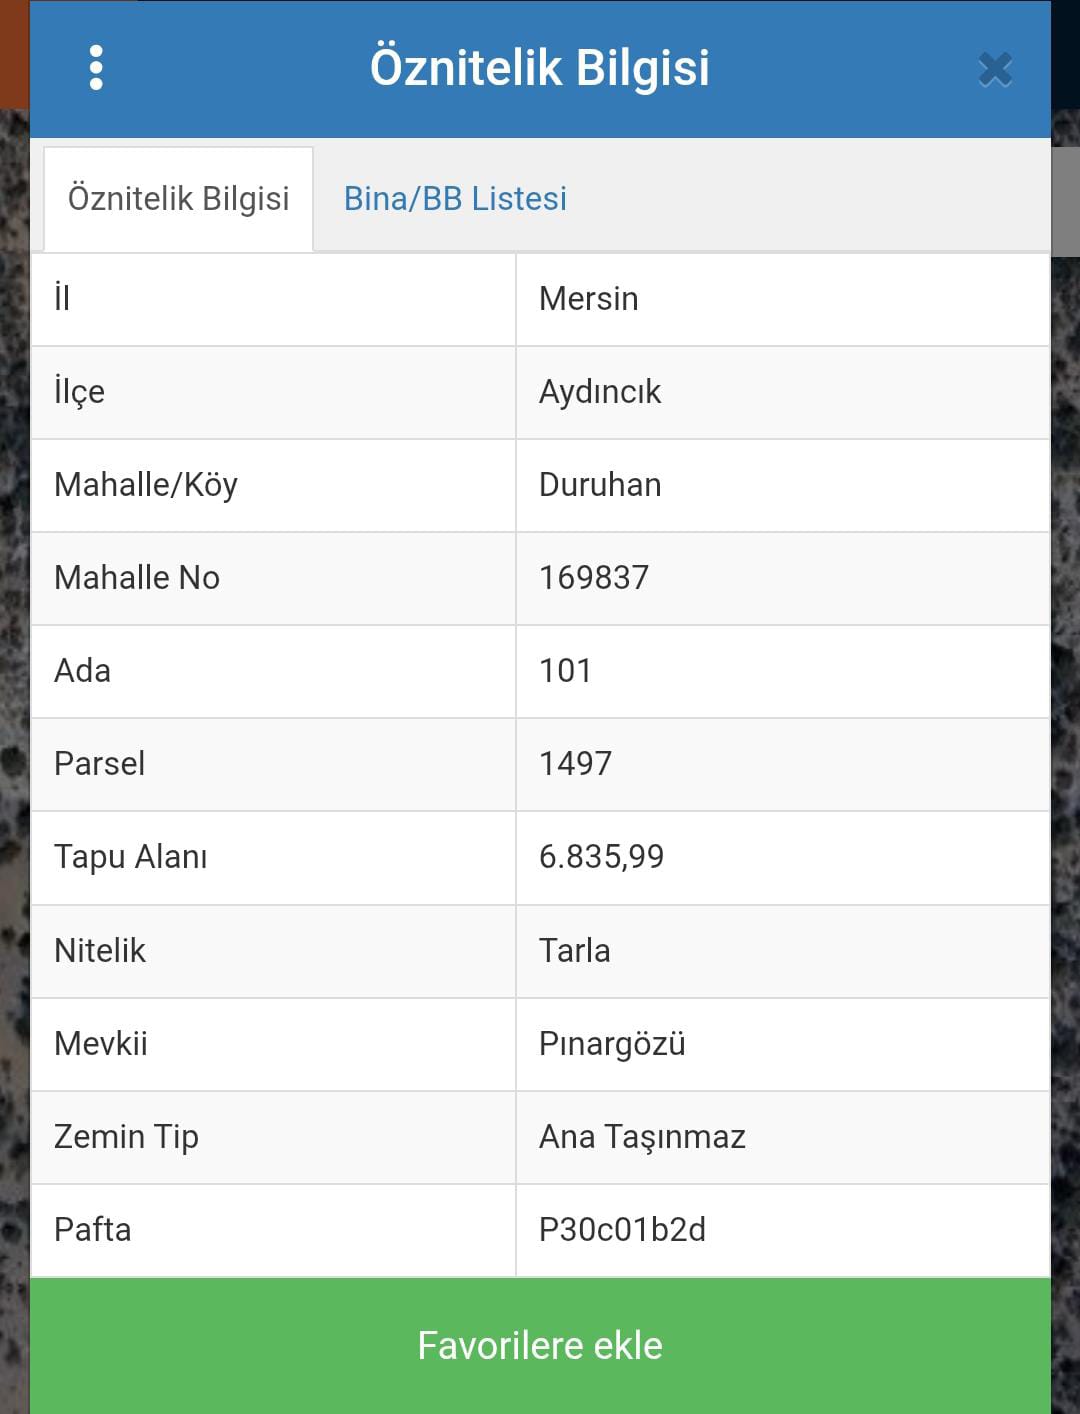Click the Pafta value P30c01b2d
The height and width of the screenshot is (1414, 1080).
[622, 1230]
